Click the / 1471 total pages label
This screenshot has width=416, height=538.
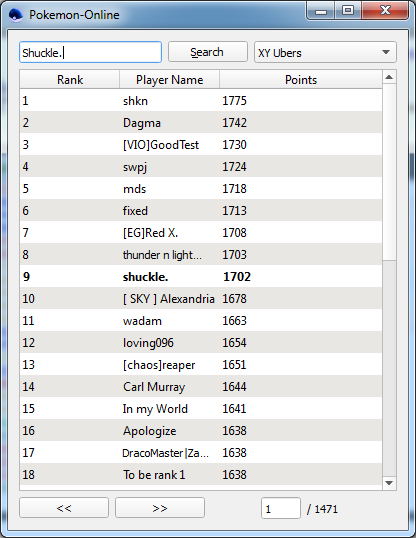[x=322, y=508]
